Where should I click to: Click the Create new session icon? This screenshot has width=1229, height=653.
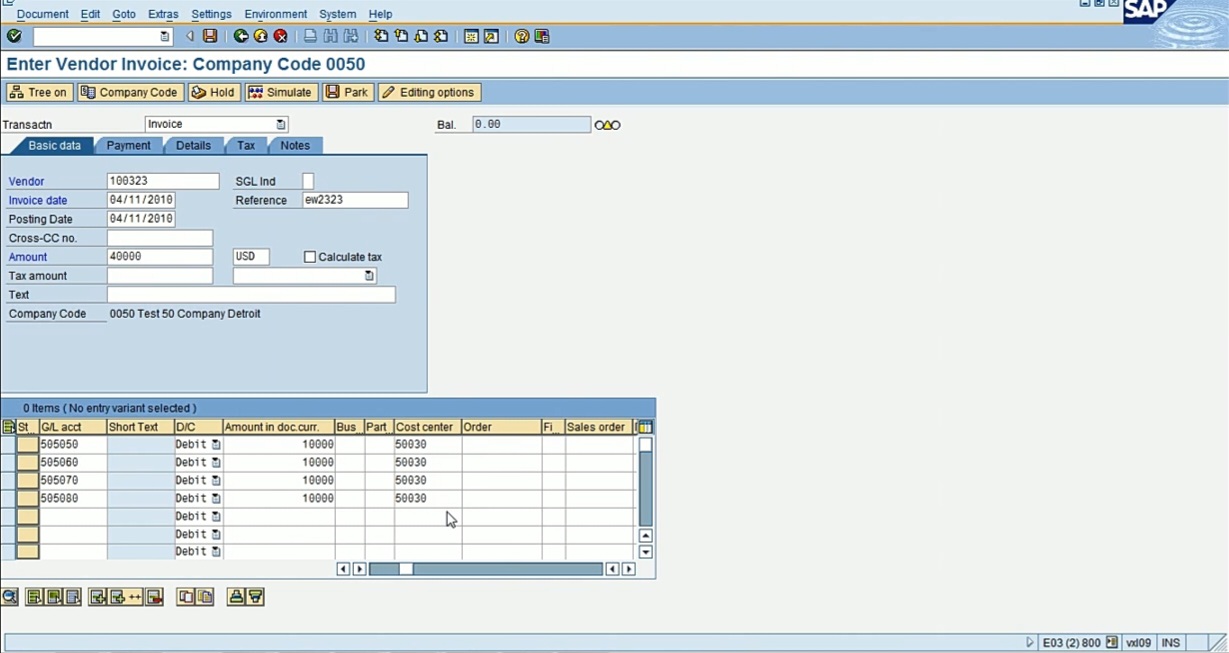coord(471,36)
